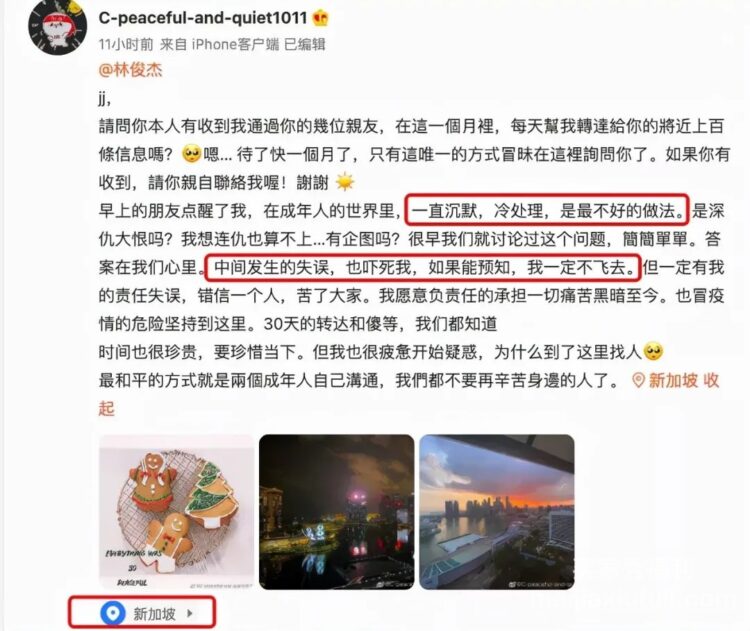Open the bottom 新加坡 location tag
This screenshot has height=631, width=750.
click(x=154, y=614)
